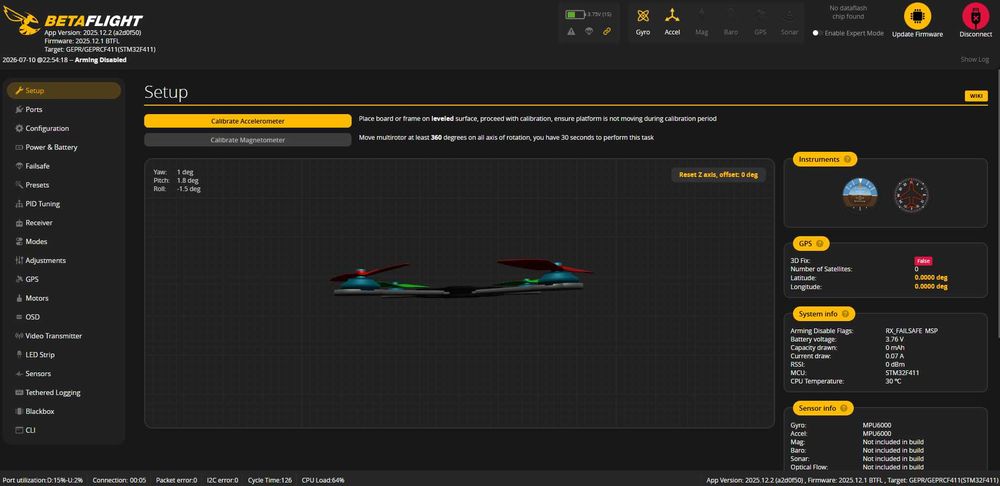Click the Receiver icon in sidebar
Viewport: 1000px width, 486px height.
coord(19,223)
